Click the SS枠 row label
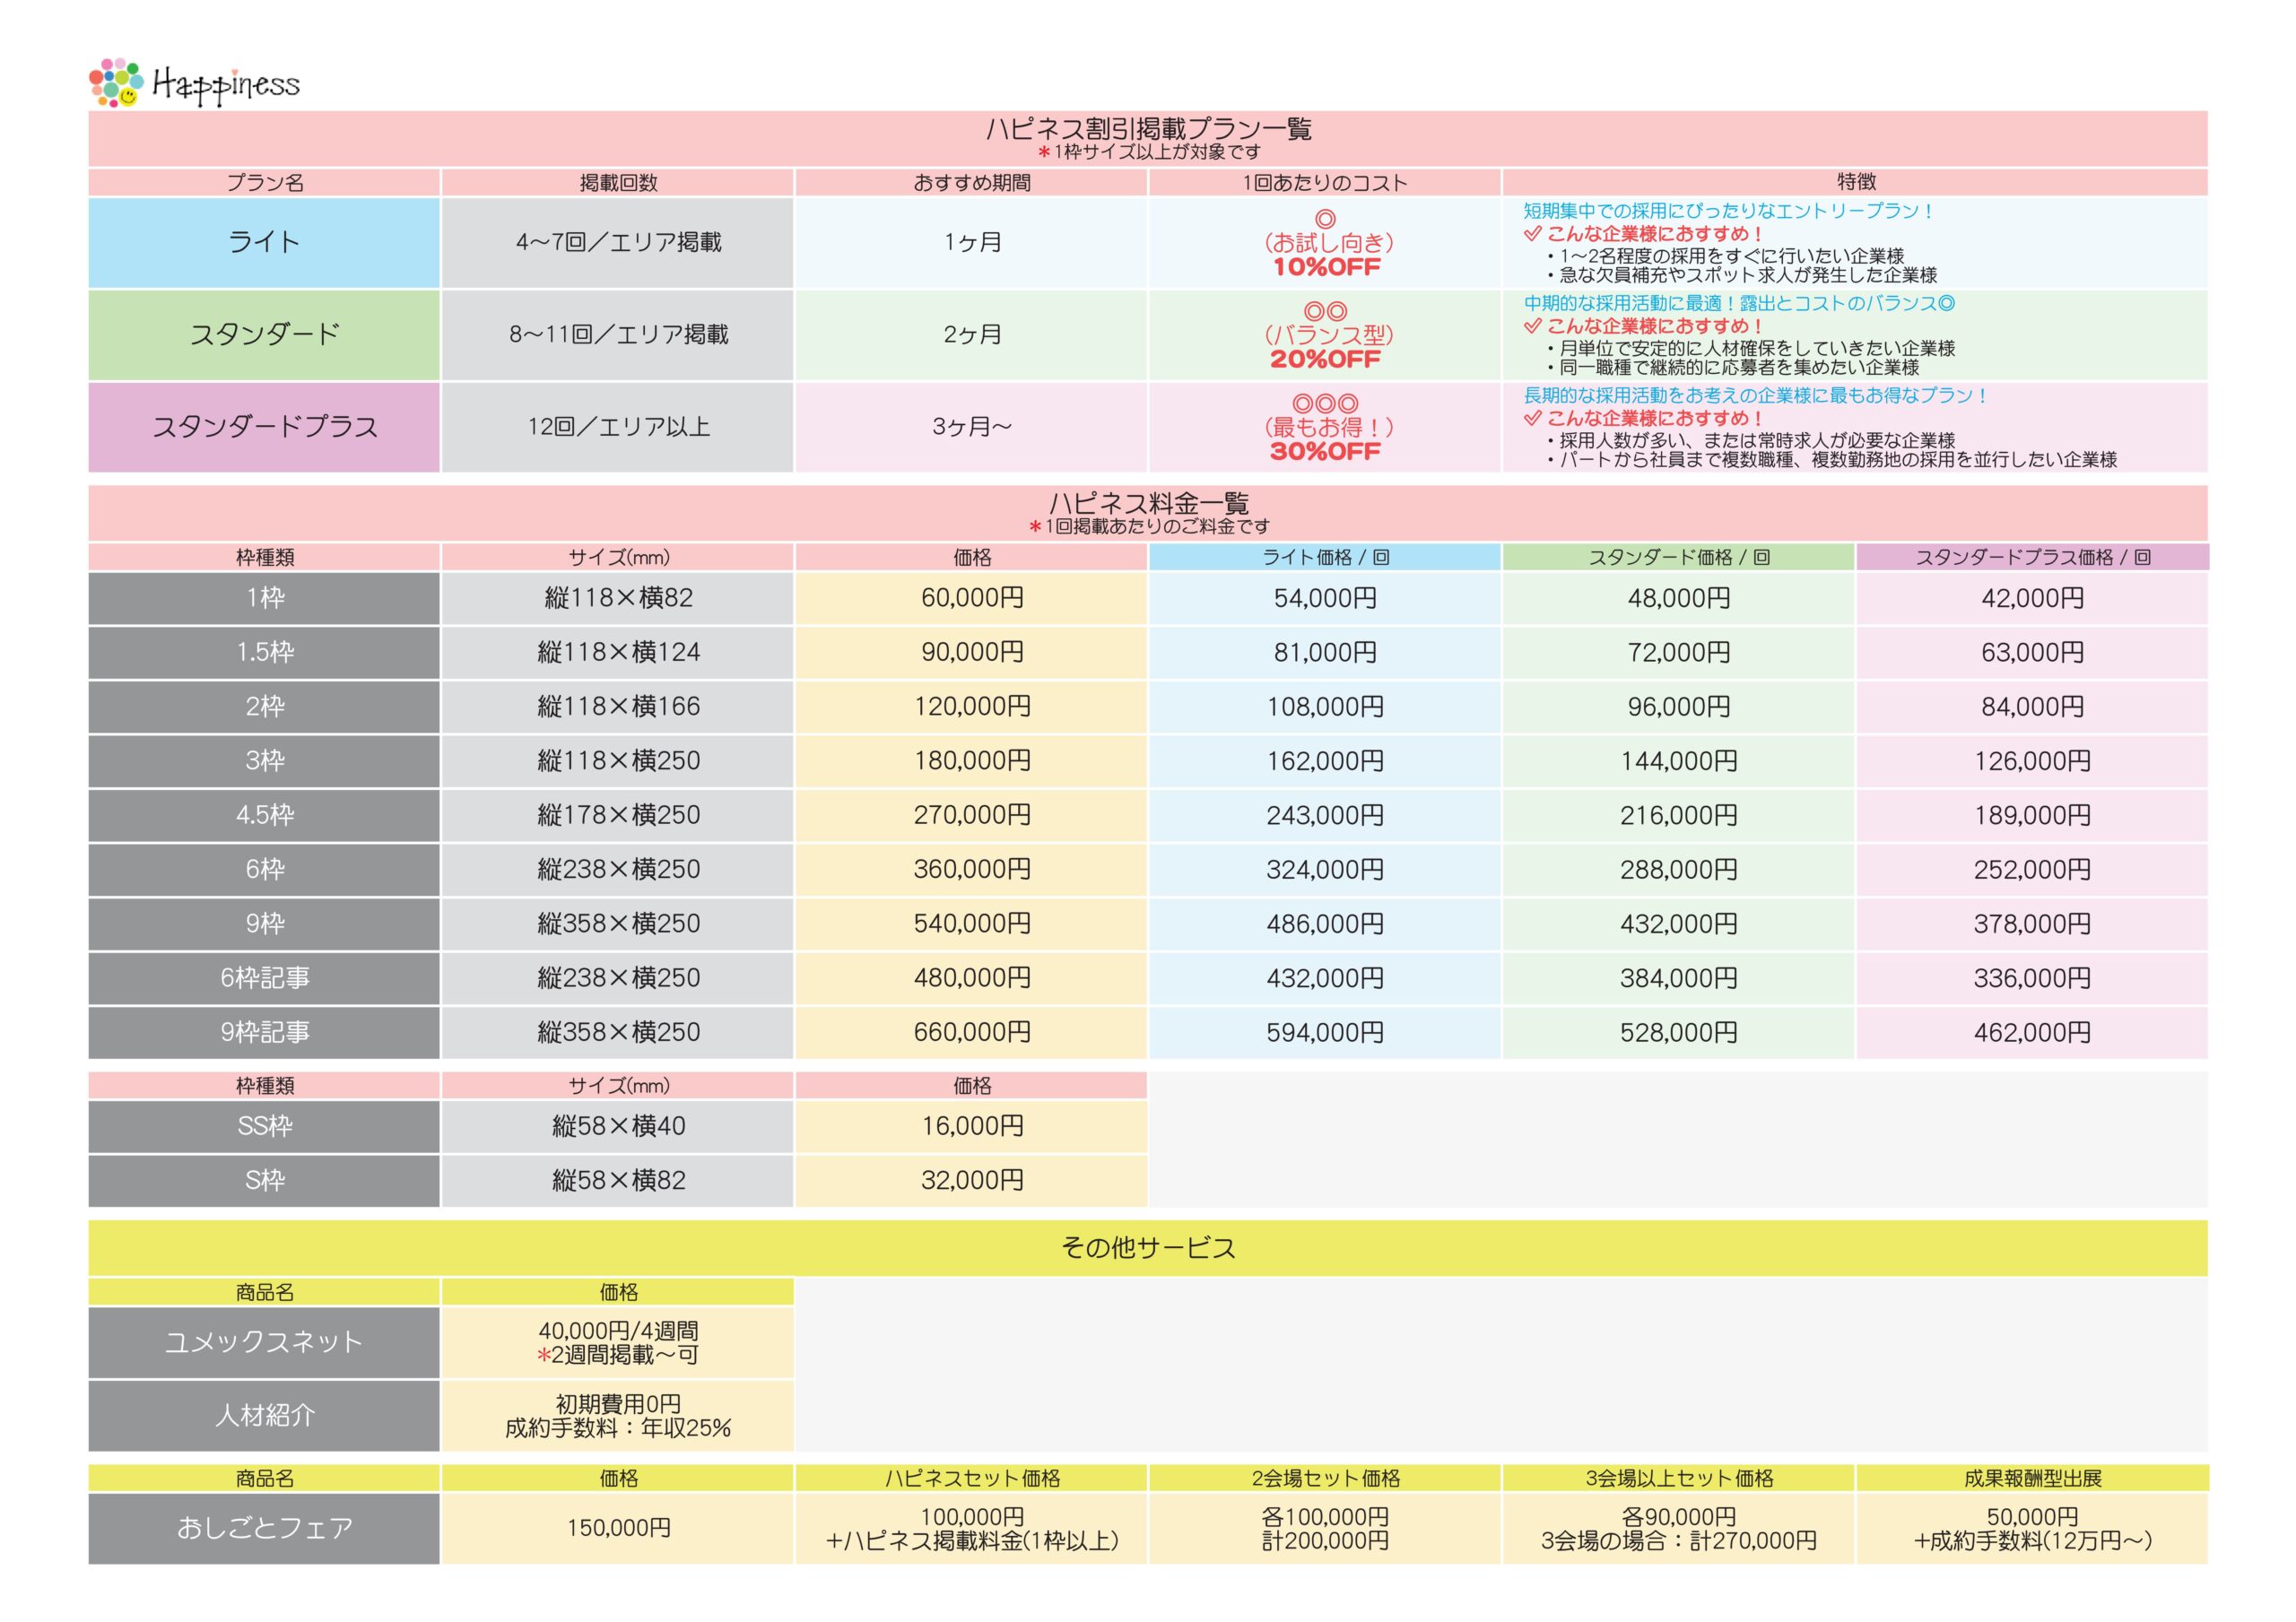Viewport: 2296px width, 1622px height. 264,1126
